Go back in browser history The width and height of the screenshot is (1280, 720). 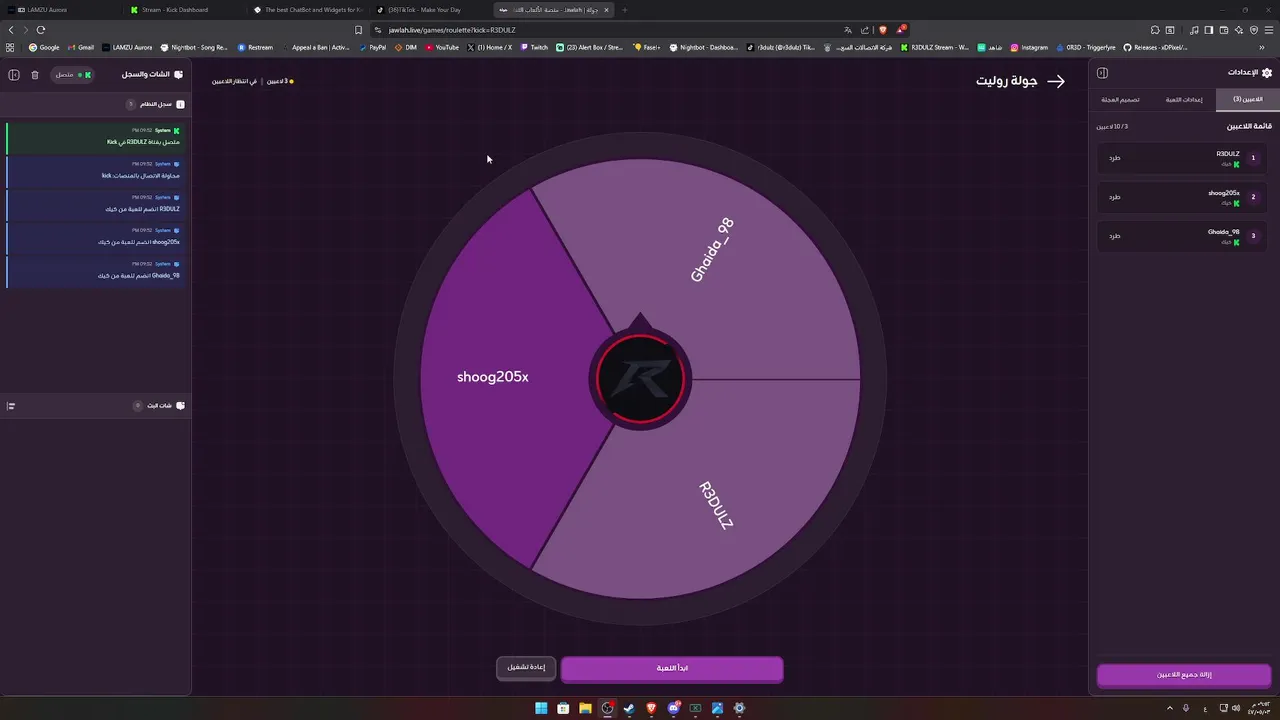(x=11, y=30)
